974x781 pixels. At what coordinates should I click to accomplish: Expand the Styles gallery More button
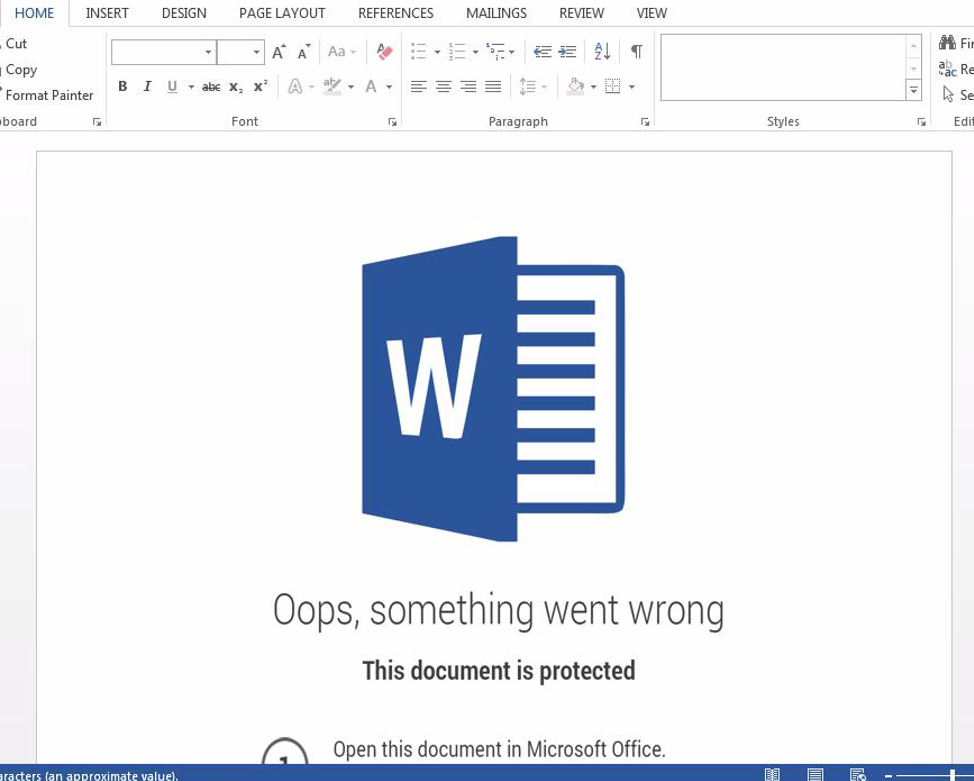click(914, 90)
